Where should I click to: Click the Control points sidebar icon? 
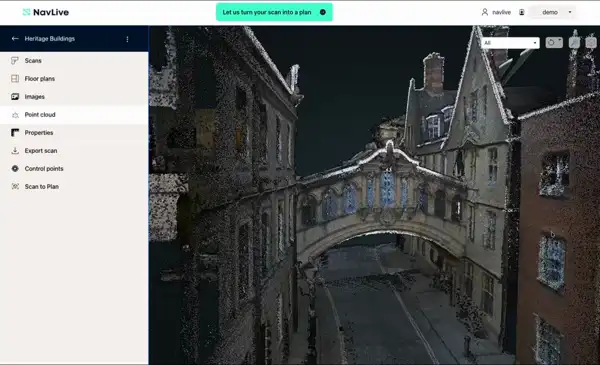pos(15,168)
